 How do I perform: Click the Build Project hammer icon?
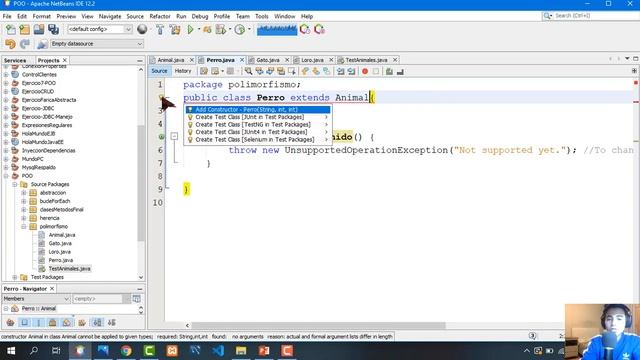coord(160,29)
